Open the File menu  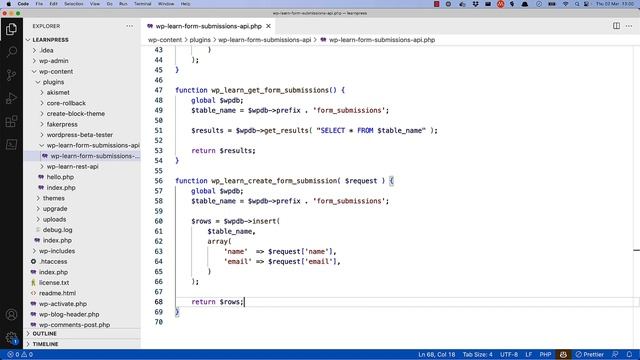(39, 4)
